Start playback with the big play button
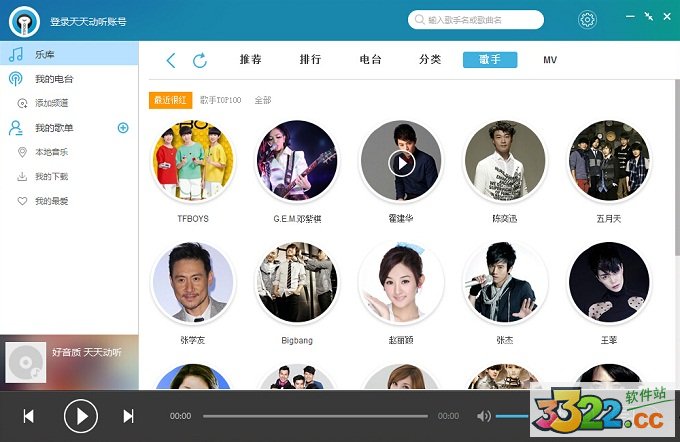 pyautogui.click(x=81, y=416)
